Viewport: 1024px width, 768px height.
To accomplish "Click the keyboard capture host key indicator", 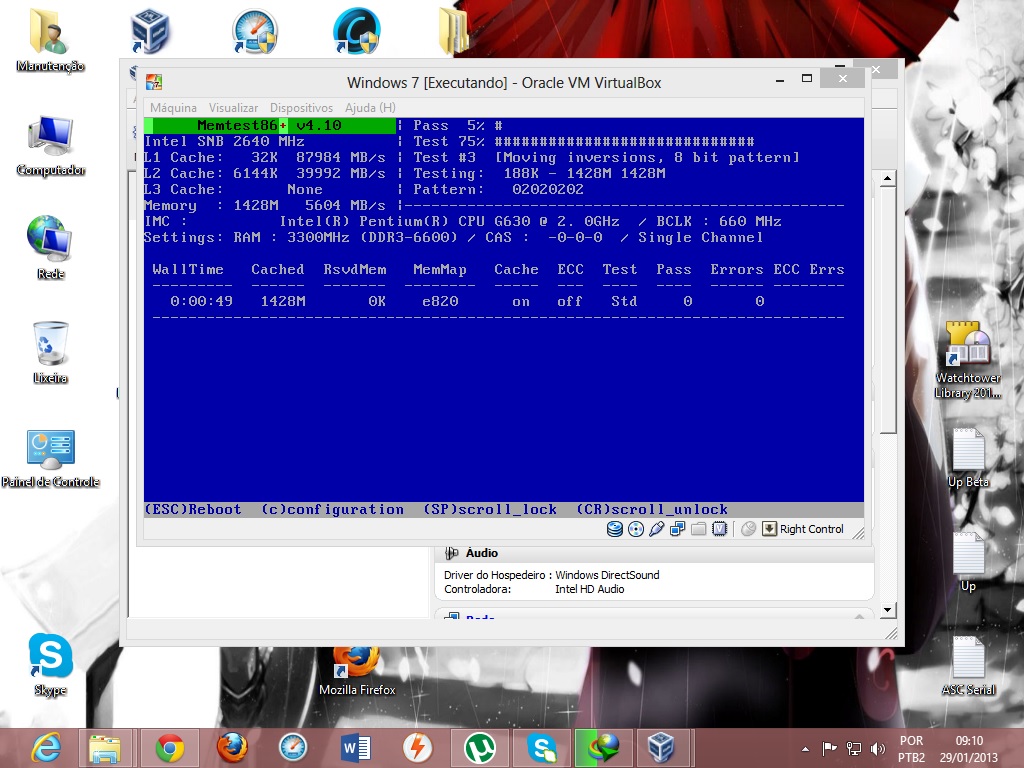I will [x=803, y=529].
